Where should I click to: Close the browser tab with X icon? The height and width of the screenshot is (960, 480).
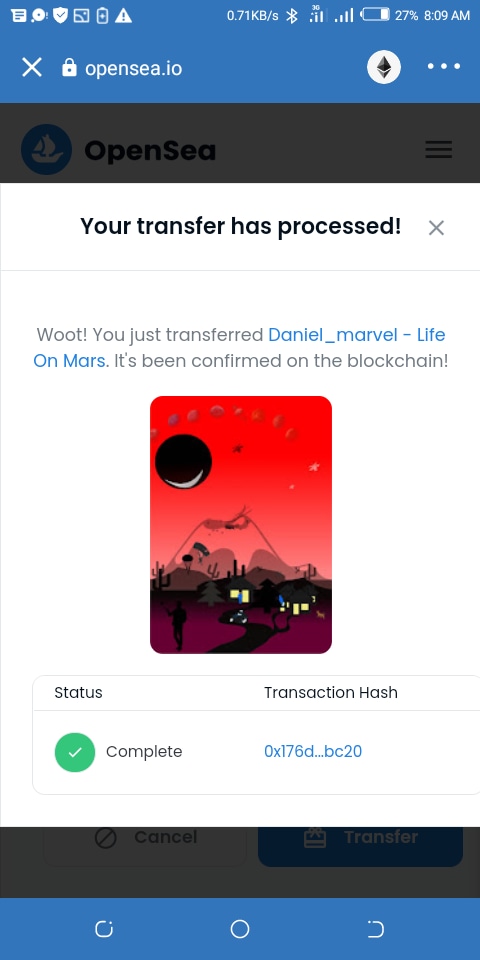[x=32, y=67]
